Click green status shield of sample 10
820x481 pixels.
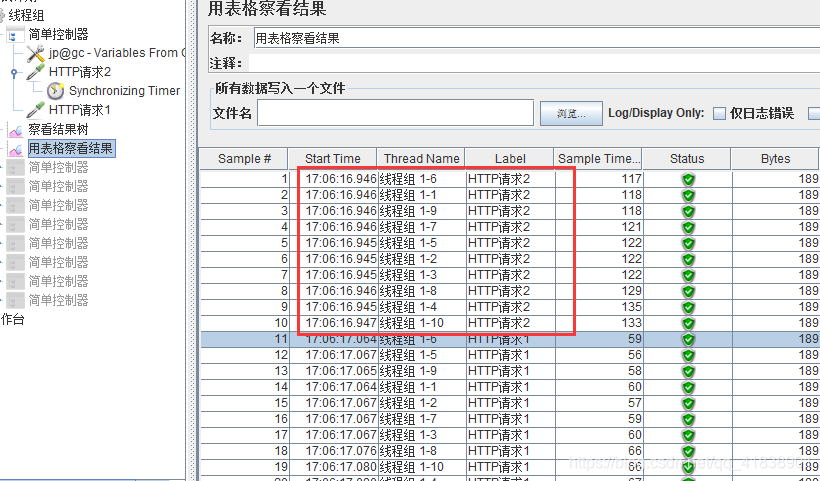pos(688,323)
